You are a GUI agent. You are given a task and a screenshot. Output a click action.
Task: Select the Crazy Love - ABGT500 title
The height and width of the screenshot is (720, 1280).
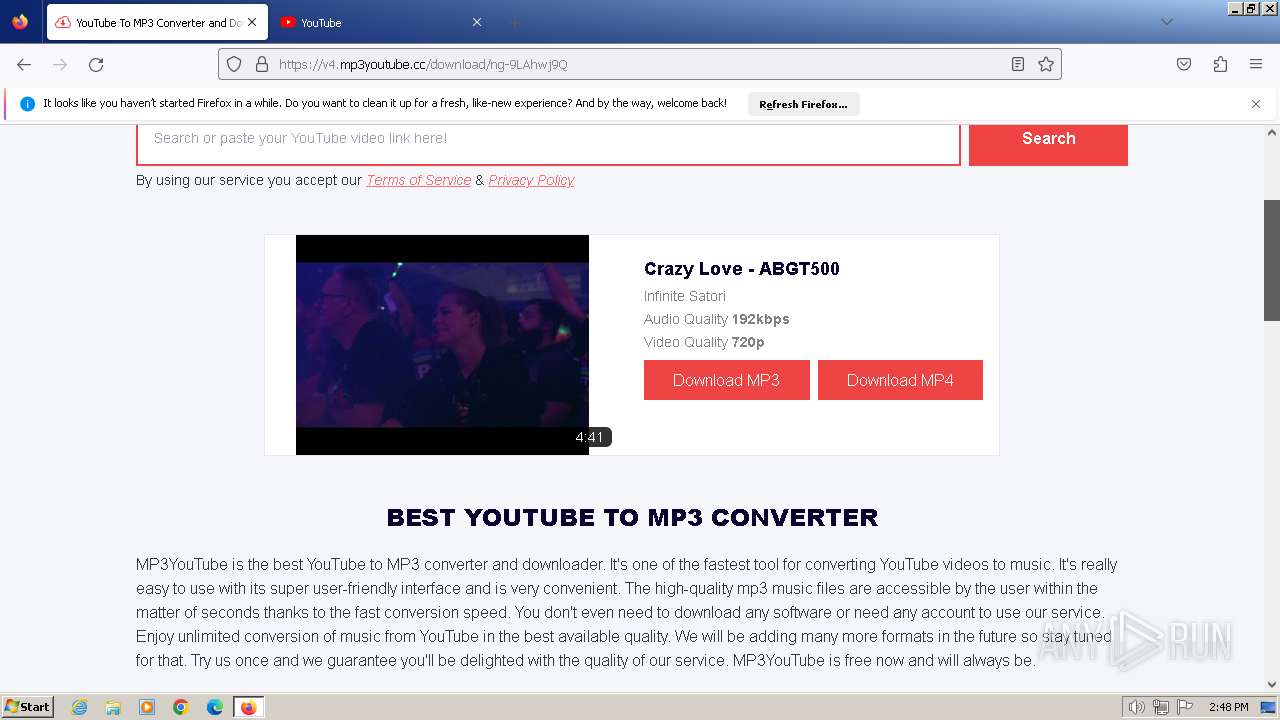pos(742,268)
